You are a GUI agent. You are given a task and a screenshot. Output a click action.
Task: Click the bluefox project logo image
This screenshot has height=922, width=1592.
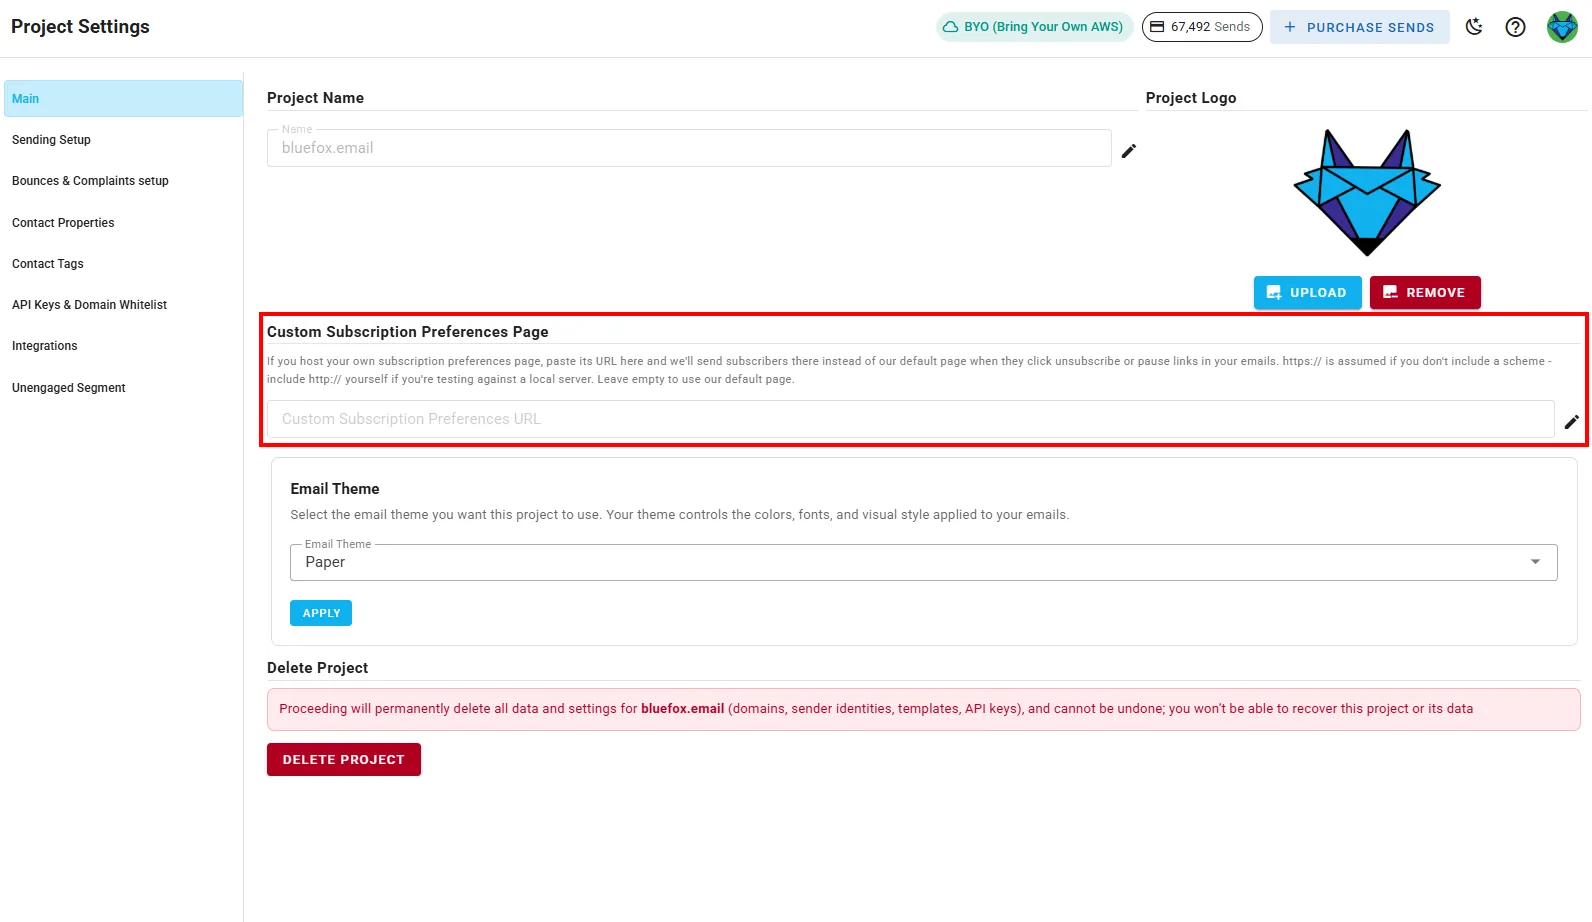1367,192
